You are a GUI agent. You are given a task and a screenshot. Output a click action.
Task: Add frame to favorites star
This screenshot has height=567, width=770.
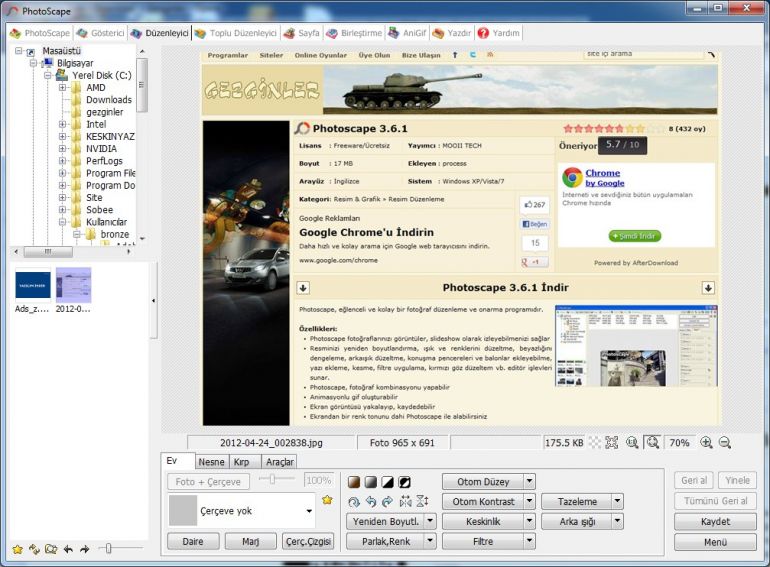tap(327, 500)
